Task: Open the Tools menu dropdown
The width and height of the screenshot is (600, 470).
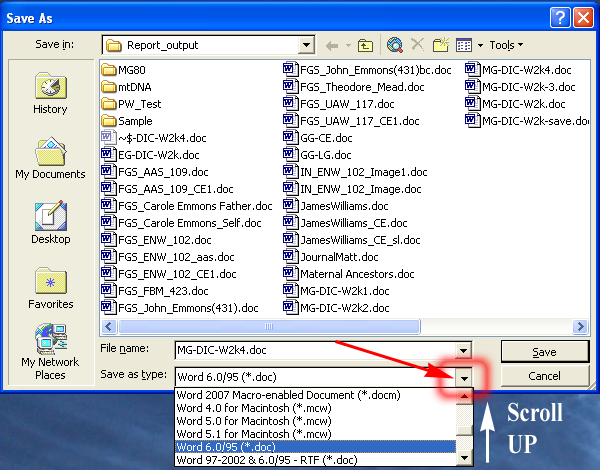Action: [x=506, y=45]
